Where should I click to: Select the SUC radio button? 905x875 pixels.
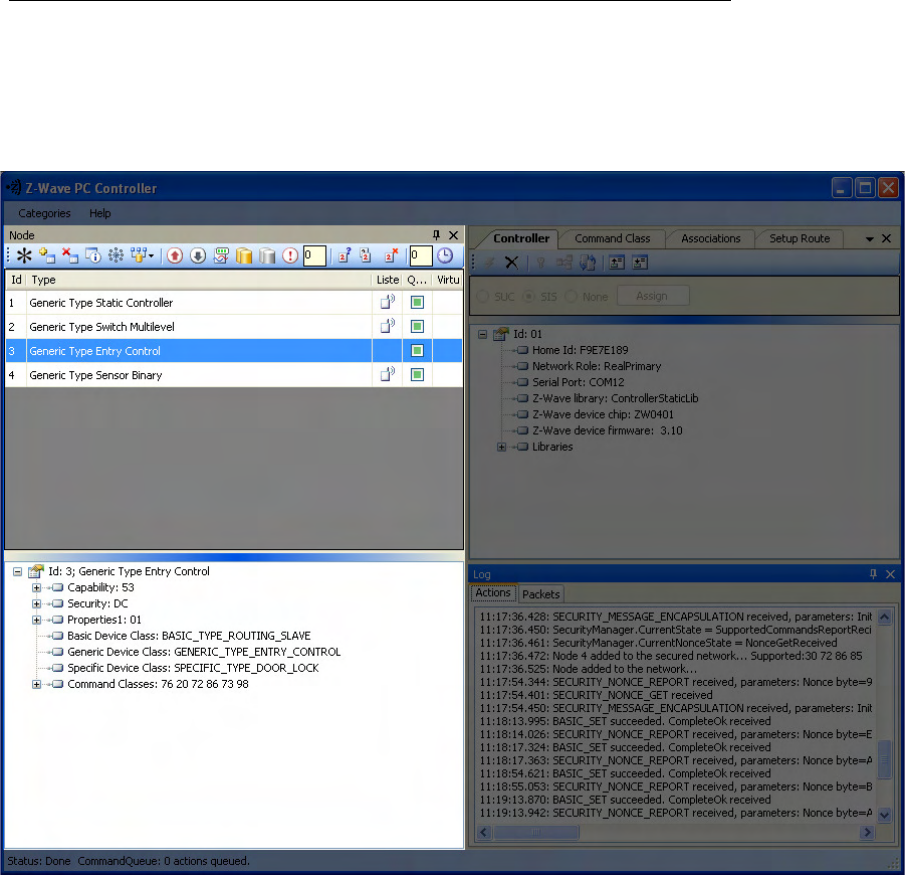tap(483, 296)
